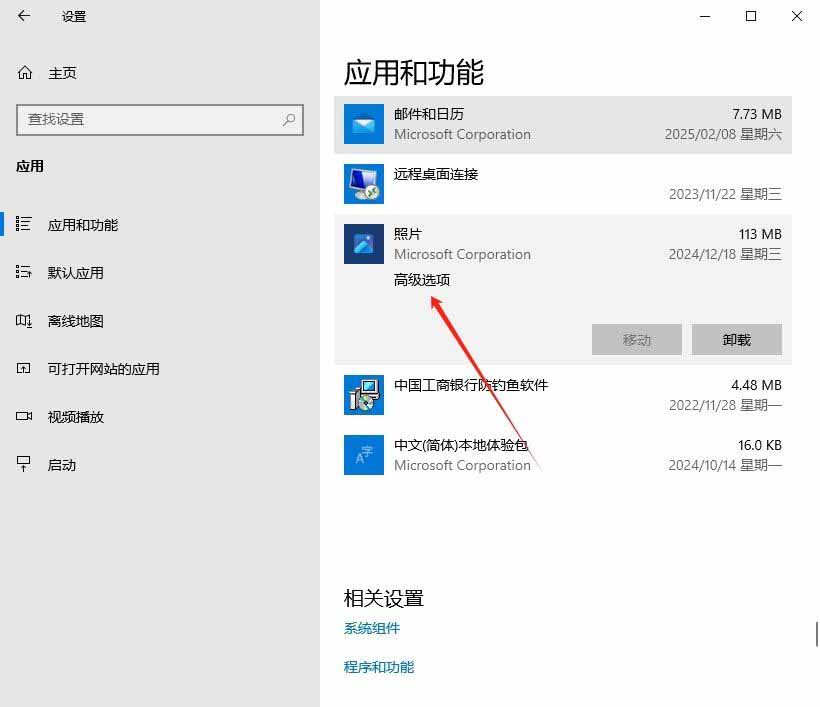Open 视频播放 settings
Viewport: 820px width, 707px height.
[x=75, y=417]
